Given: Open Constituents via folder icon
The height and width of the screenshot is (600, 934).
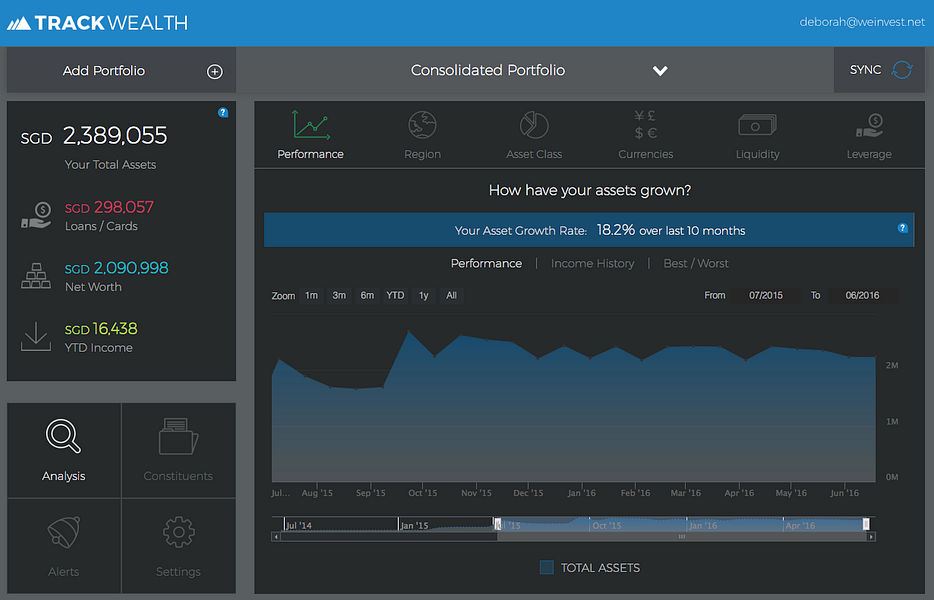Looking at the screenshot, I should pos(178,437).
